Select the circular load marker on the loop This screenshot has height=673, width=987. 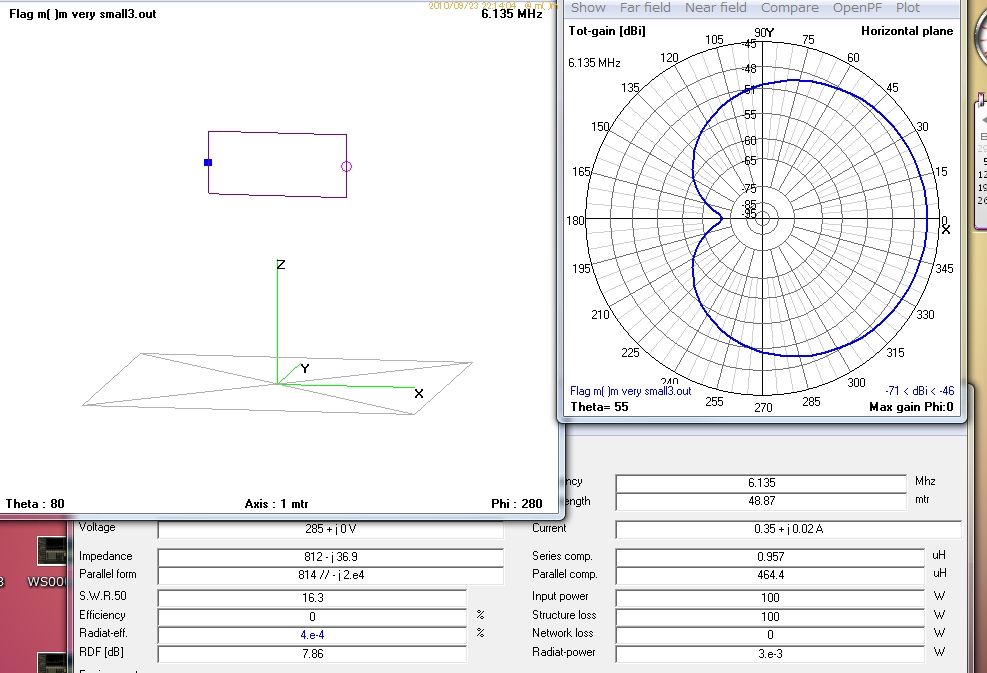[346, 166]
